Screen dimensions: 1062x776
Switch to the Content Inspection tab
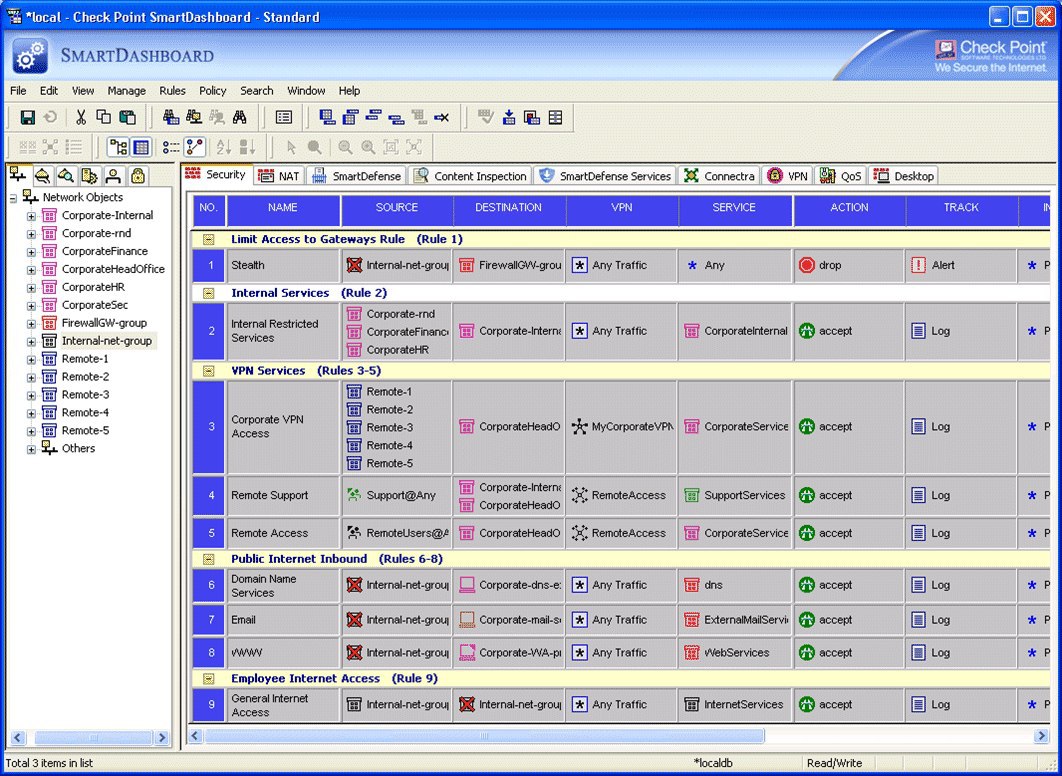[x=470, y=176]
